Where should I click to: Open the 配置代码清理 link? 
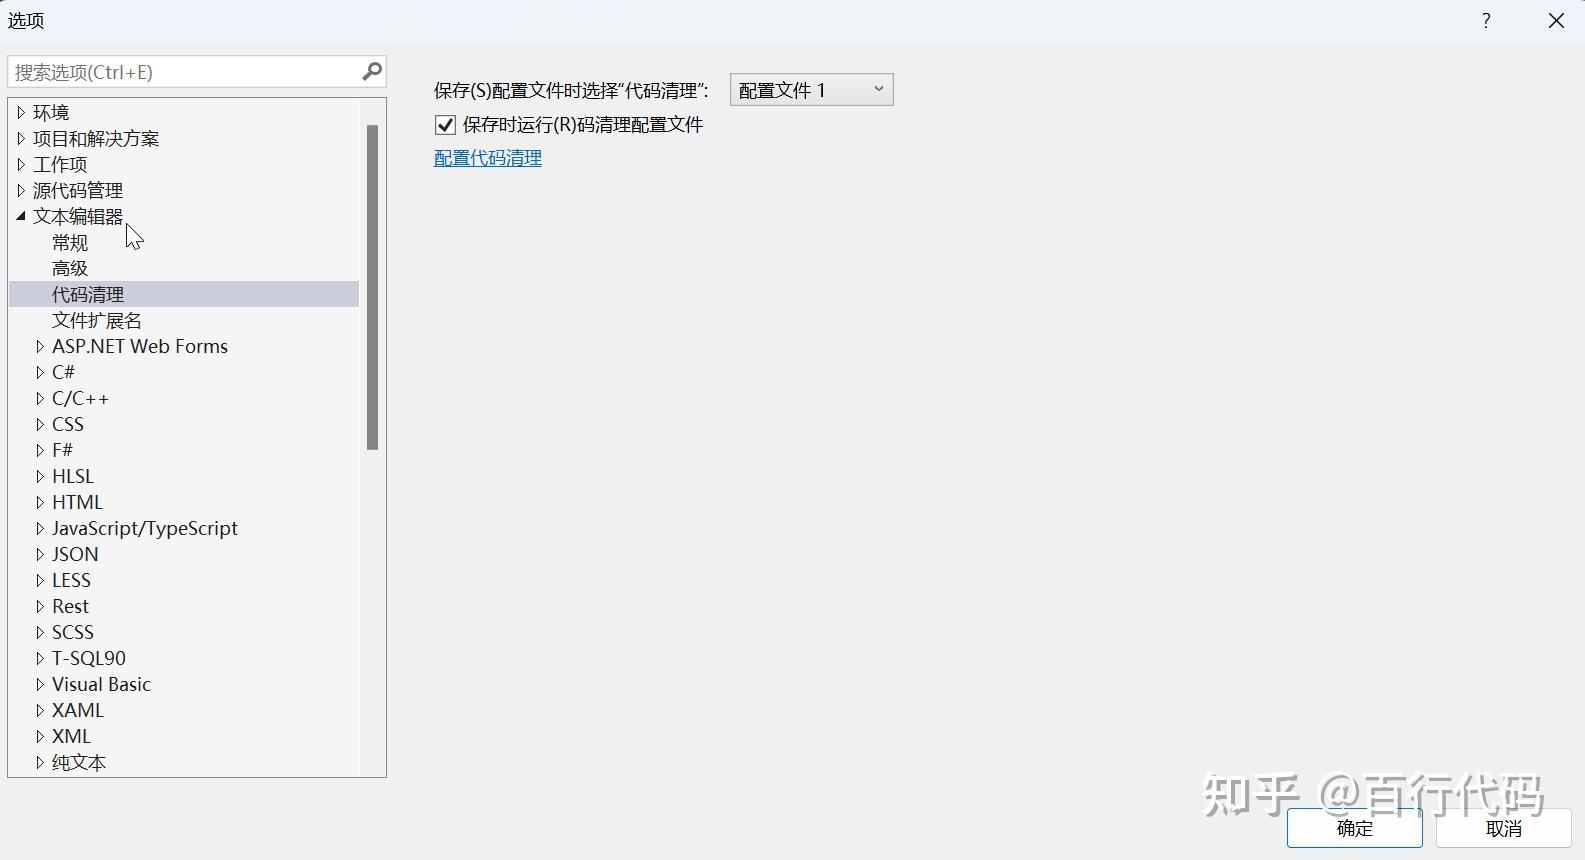click(x=488, y=158)
